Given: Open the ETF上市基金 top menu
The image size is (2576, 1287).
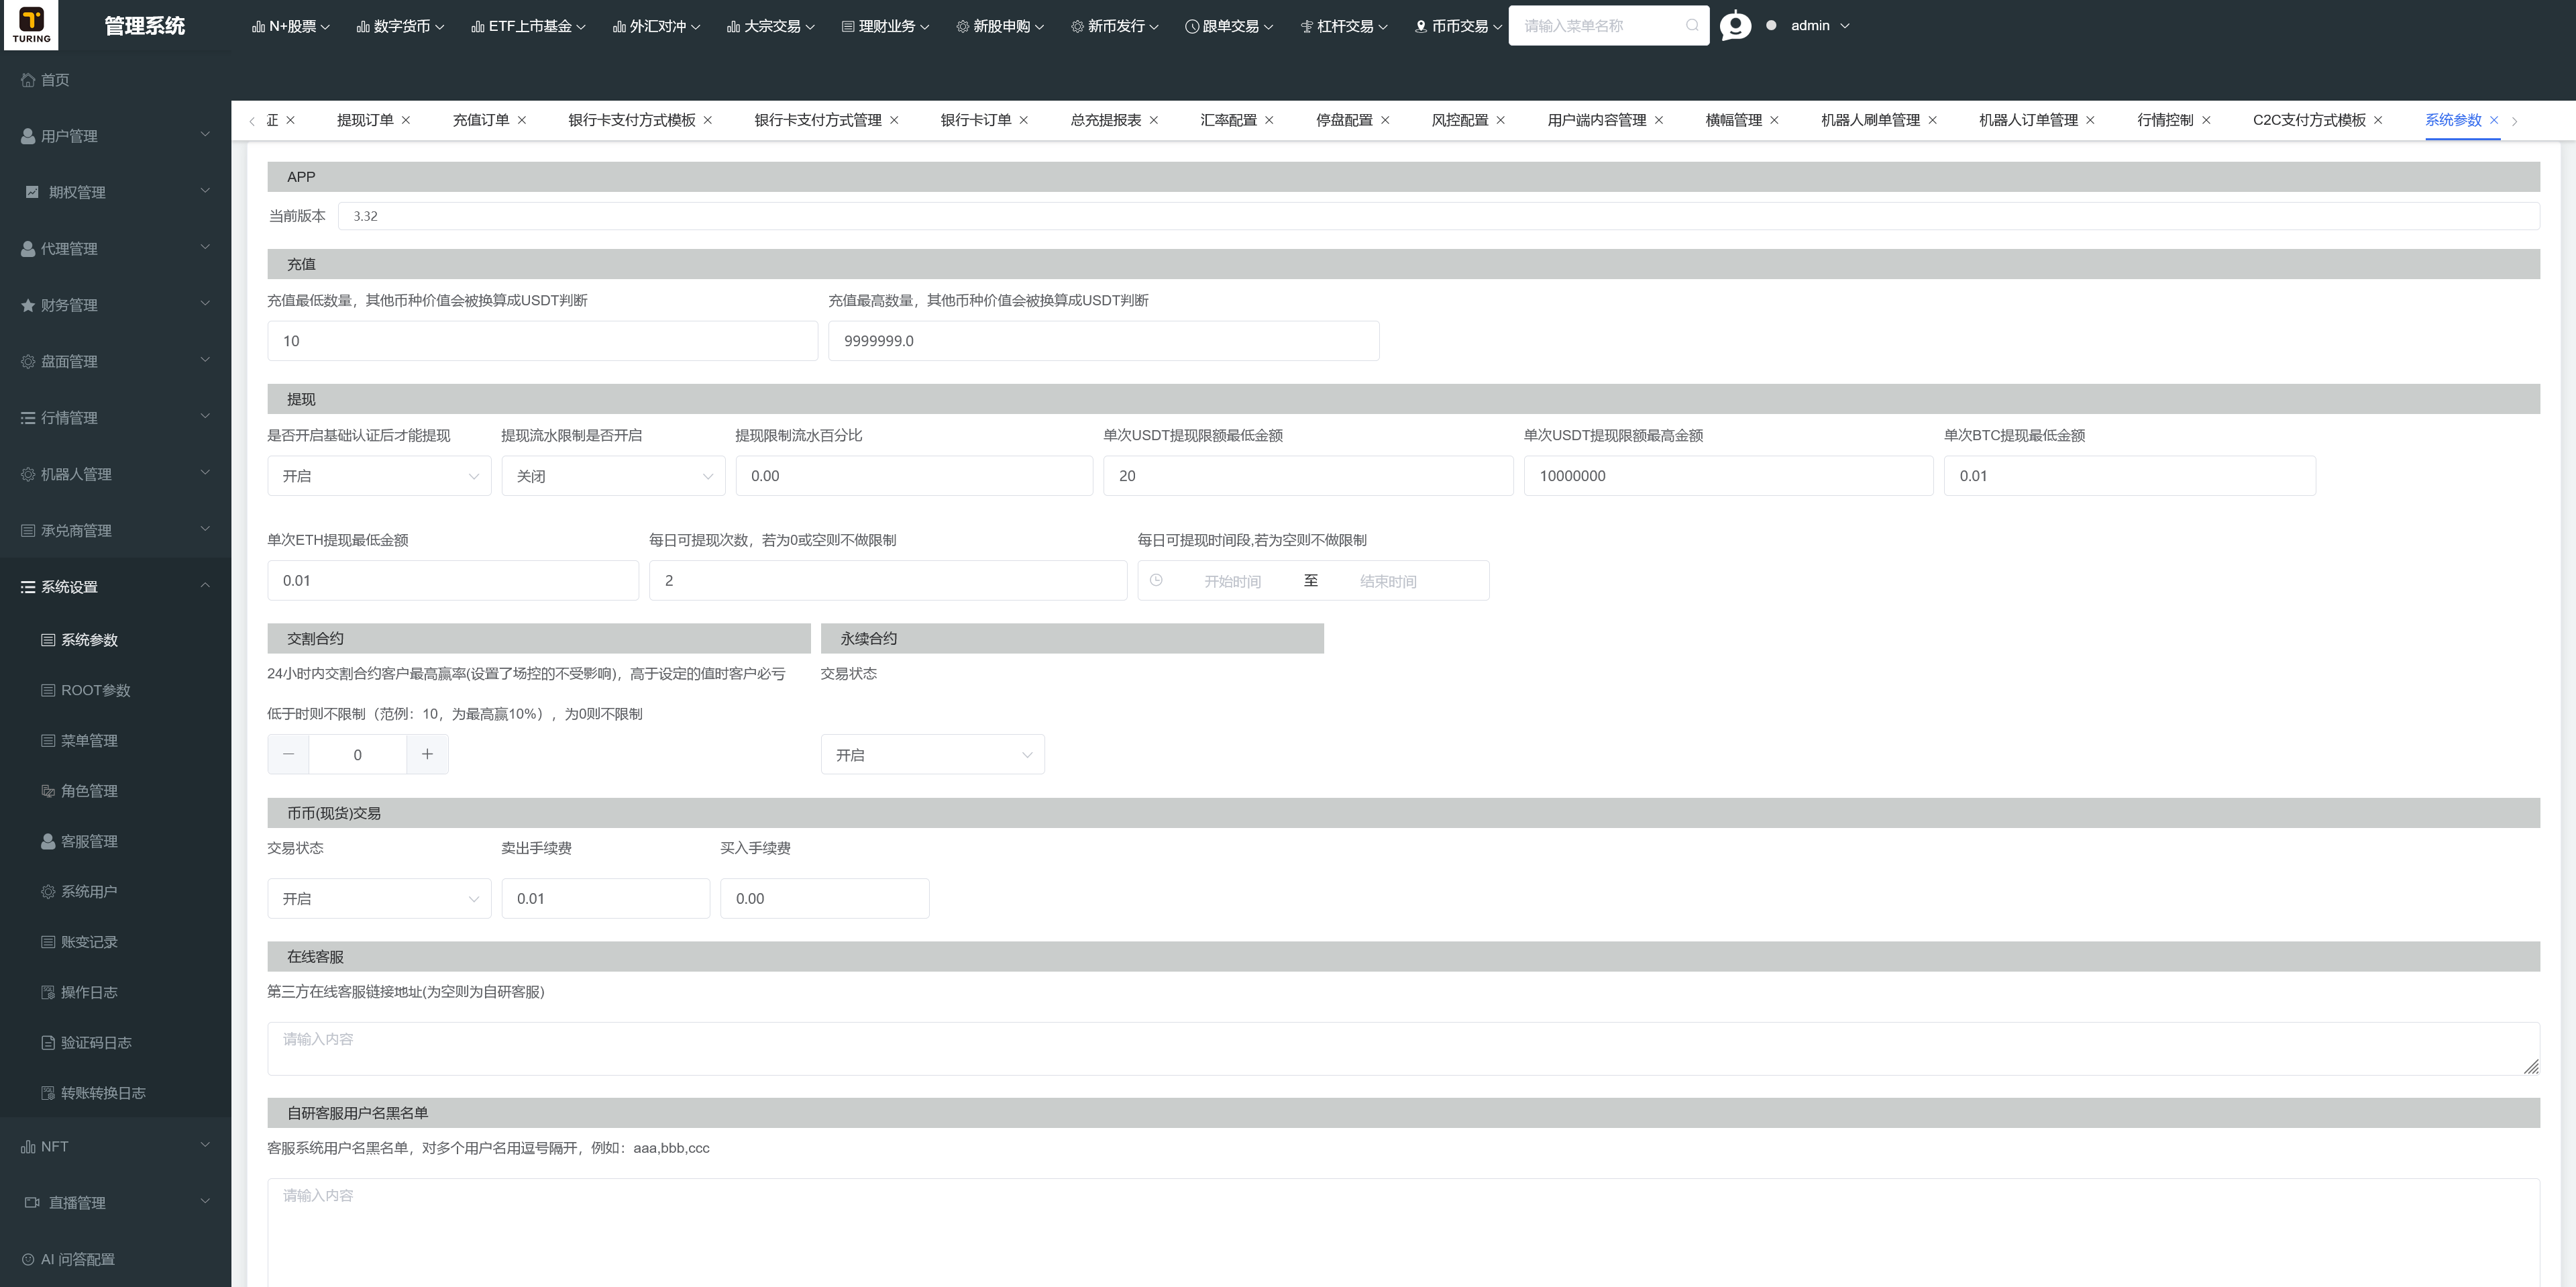Looking at the screenshot, I should click(x=528, y=26).
